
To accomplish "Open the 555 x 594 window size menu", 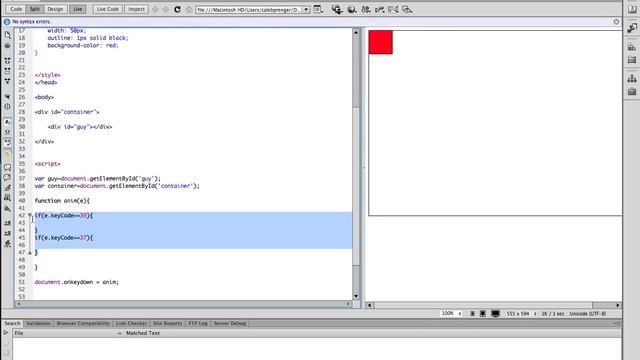I will click(521, 313).
